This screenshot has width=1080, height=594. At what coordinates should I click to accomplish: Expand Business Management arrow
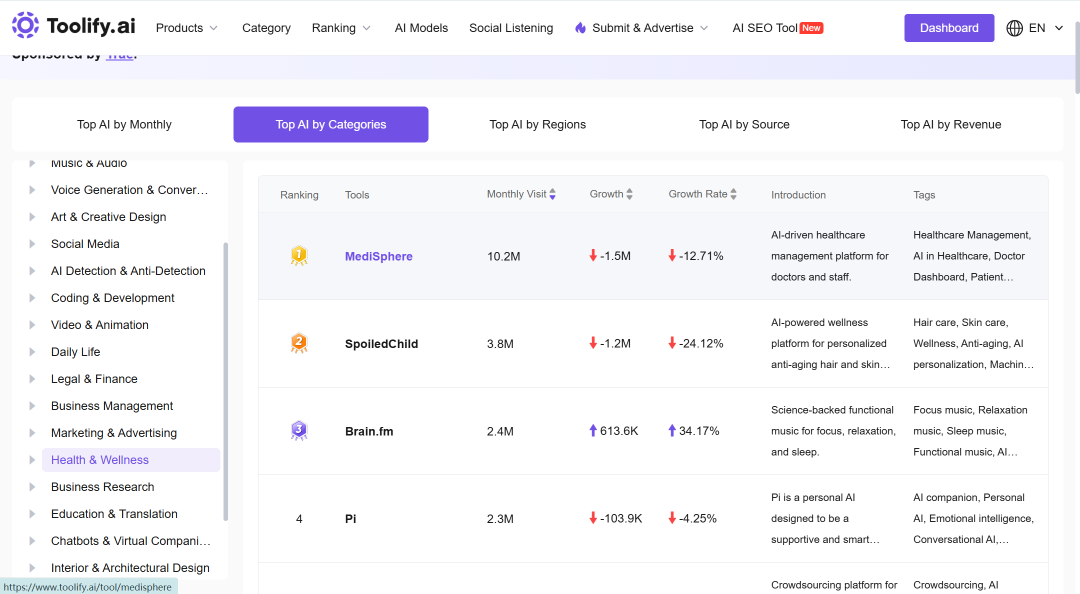click(x=32, y=406)
